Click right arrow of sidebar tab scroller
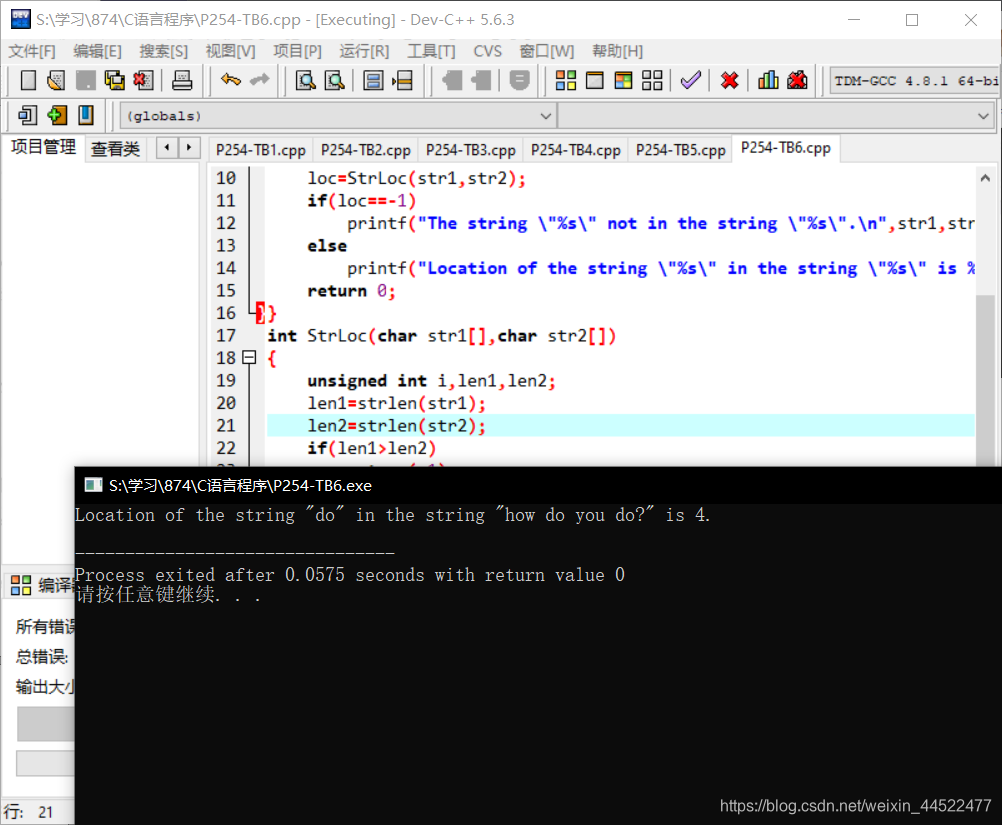1002x825 pixels. 189,148
